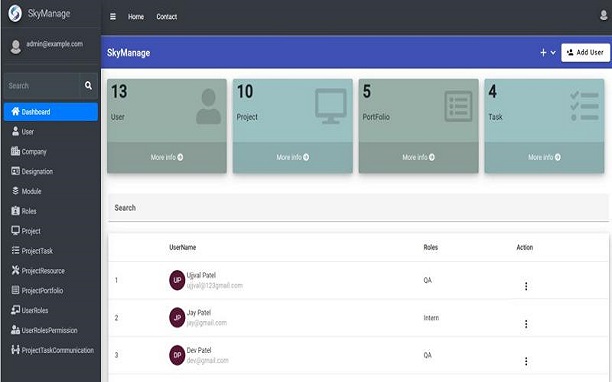Click the SkyManage title in blue header
Screen dimensions: 612x382
[x=128, y=53]
